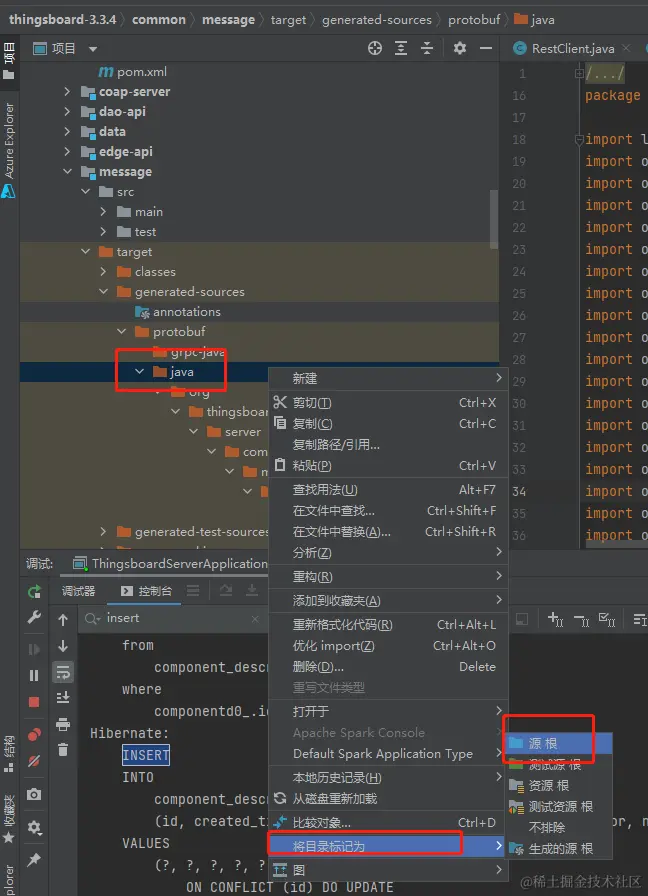Open the 收藏夹 tool window
Viewport: 648px width, 896px height.
(9, 819)
